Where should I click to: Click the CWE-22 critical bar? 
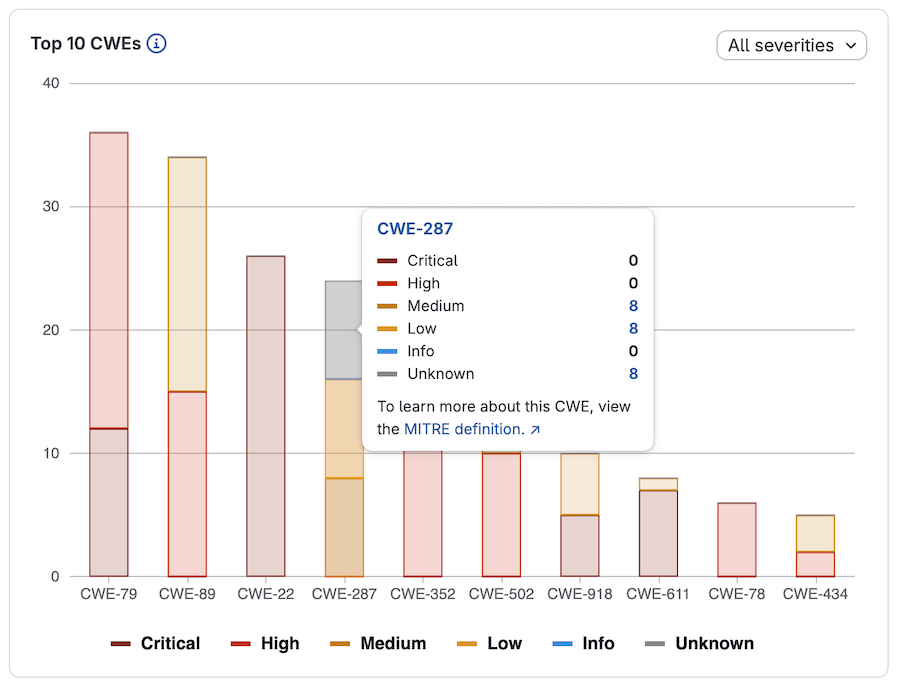pos(265,415)
